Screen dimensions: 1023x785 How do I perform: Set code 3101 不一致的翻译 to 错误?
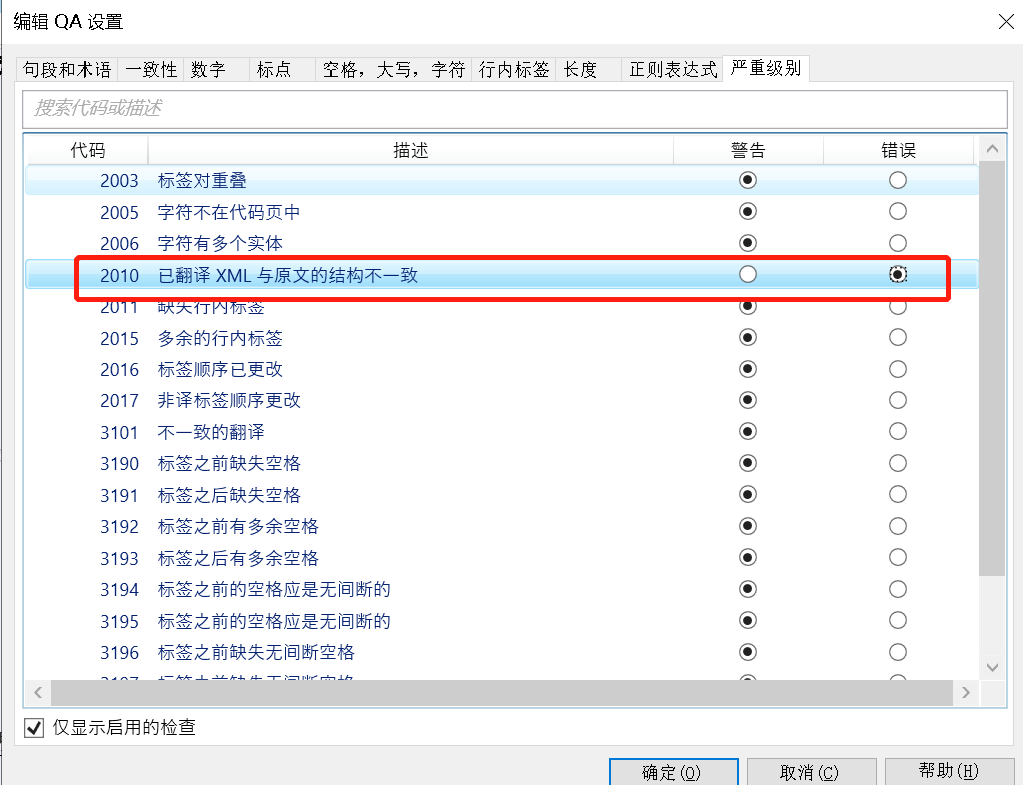click(898, 431)
